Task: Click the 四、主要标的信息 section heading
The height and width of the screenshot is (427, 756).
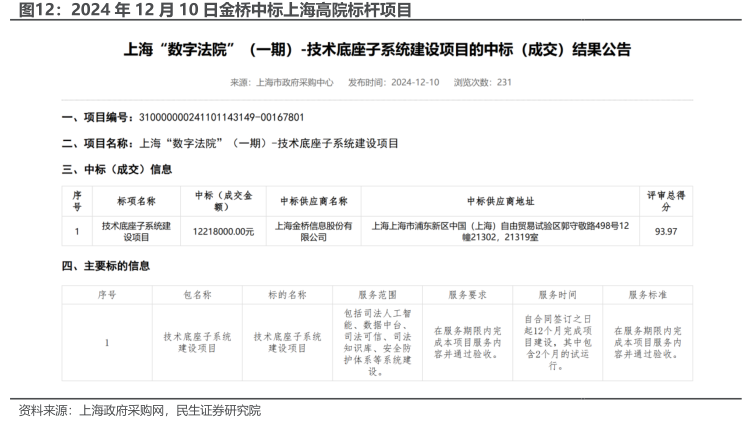Action: coord(106,266)
